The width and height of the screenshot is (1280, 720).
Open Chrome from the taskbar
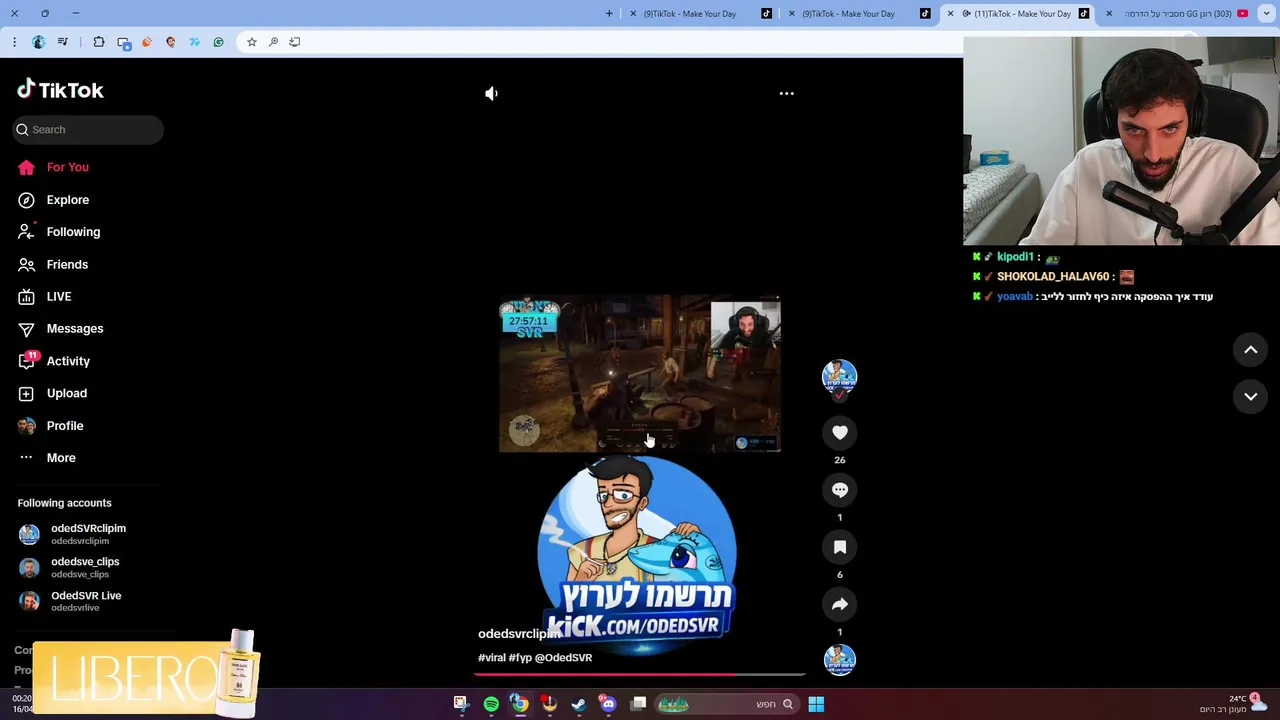click(x=520, y=704)
